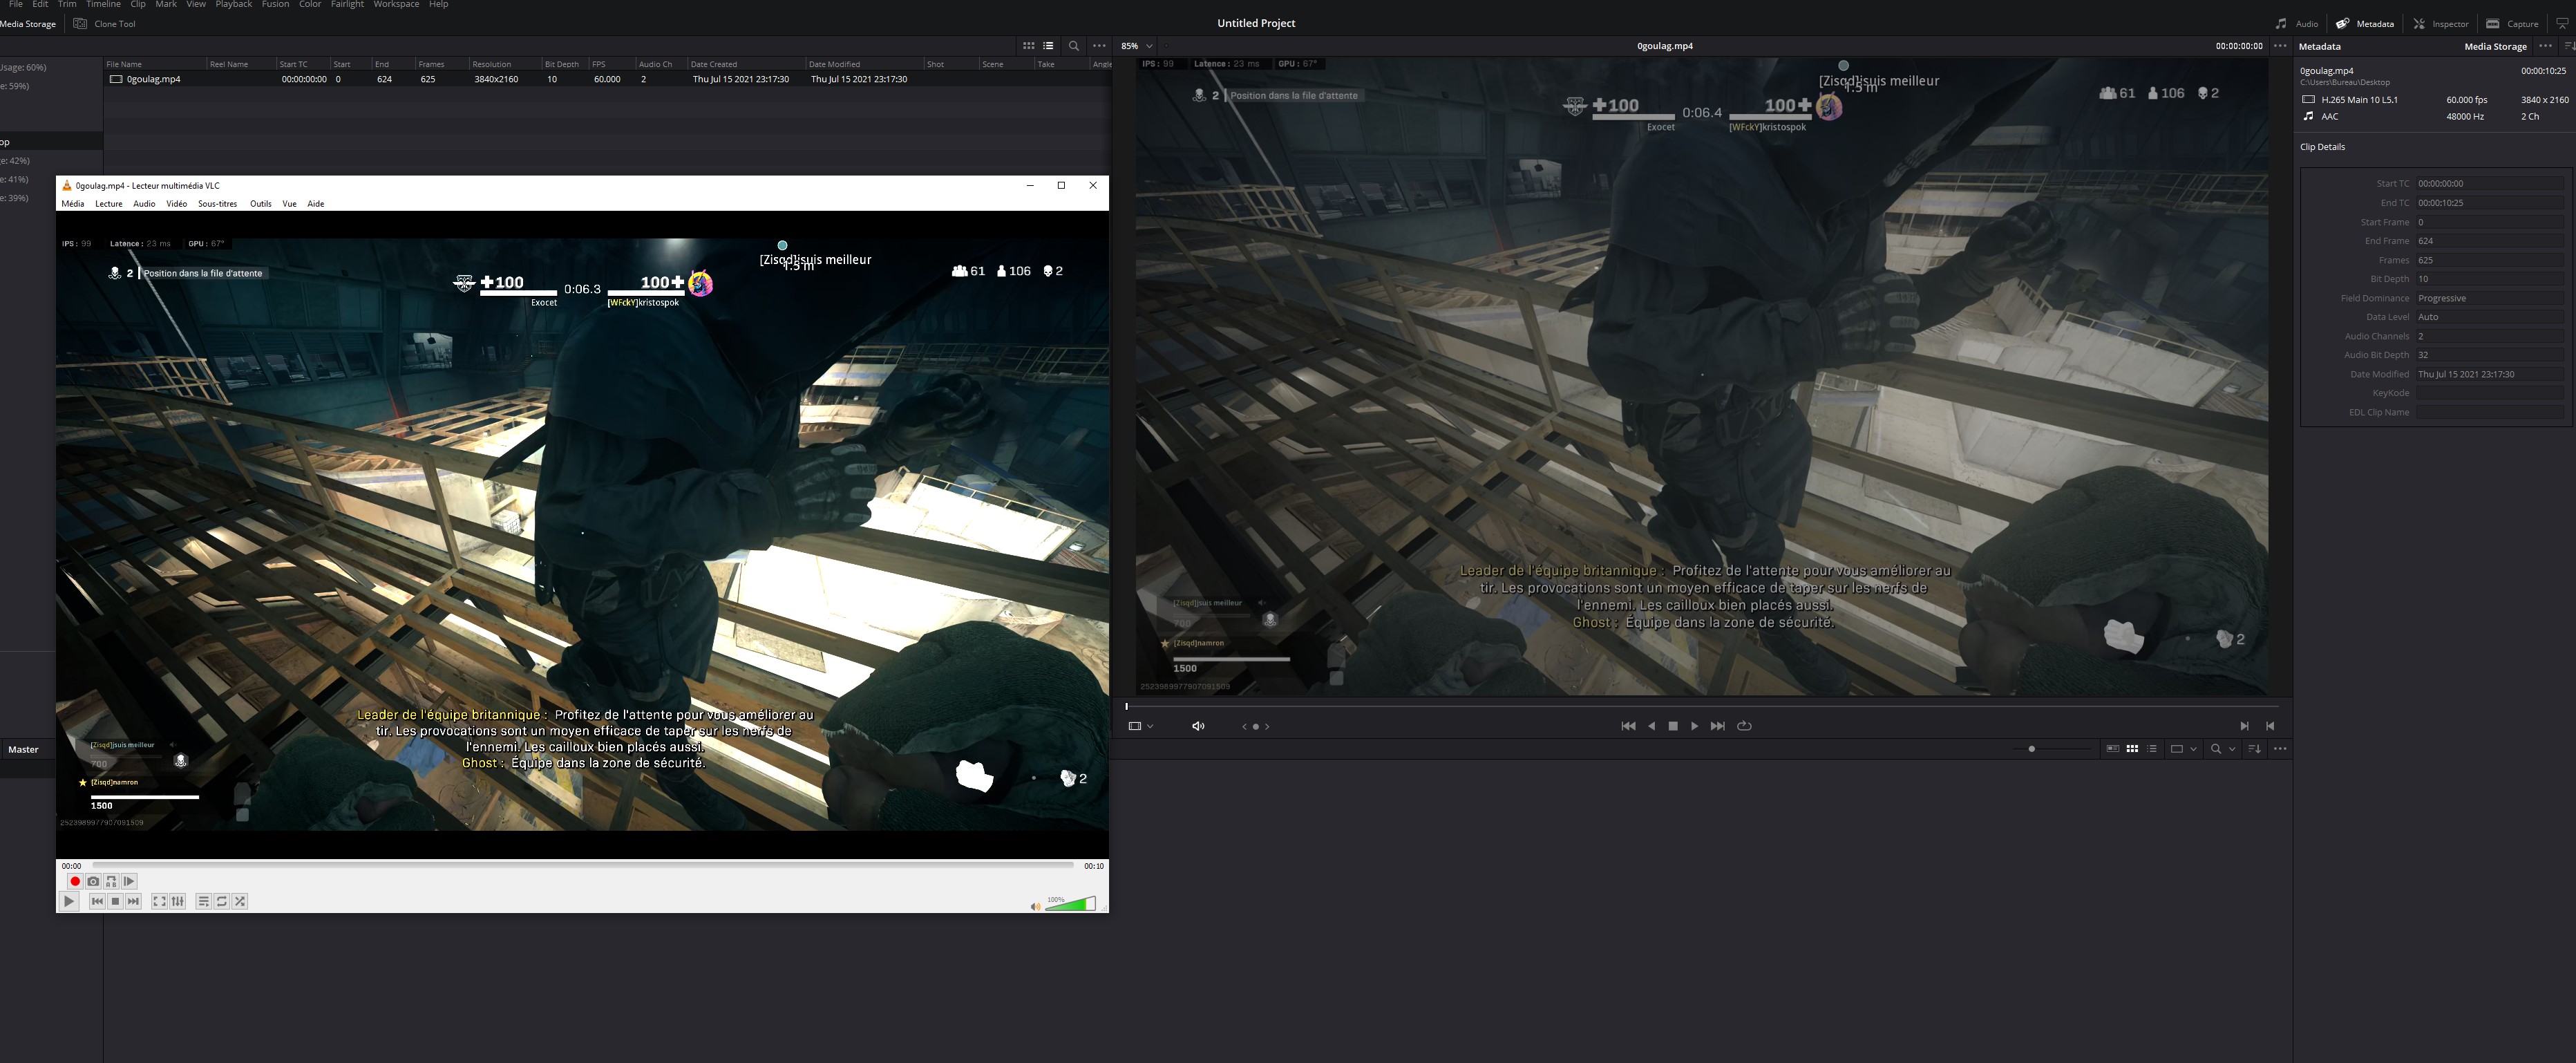Open VLC Vidéo menu
Image resolution: width=2576 pixels, height=1063 pixels.
click(177, 203)
